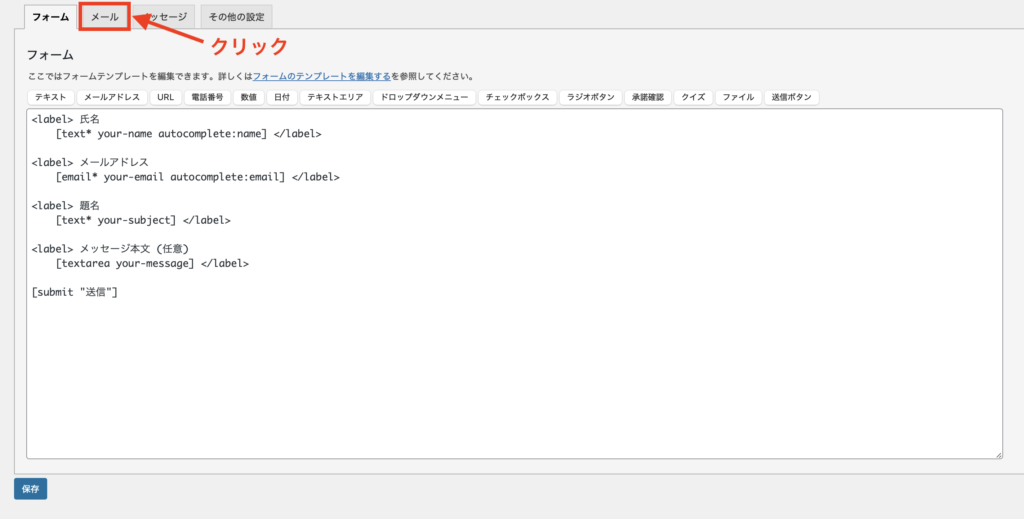This screenshot has height=519, width=1024.
Task: Click the 承諾確認 tag button
Action: pyautogui.click(x=647, y=98)
